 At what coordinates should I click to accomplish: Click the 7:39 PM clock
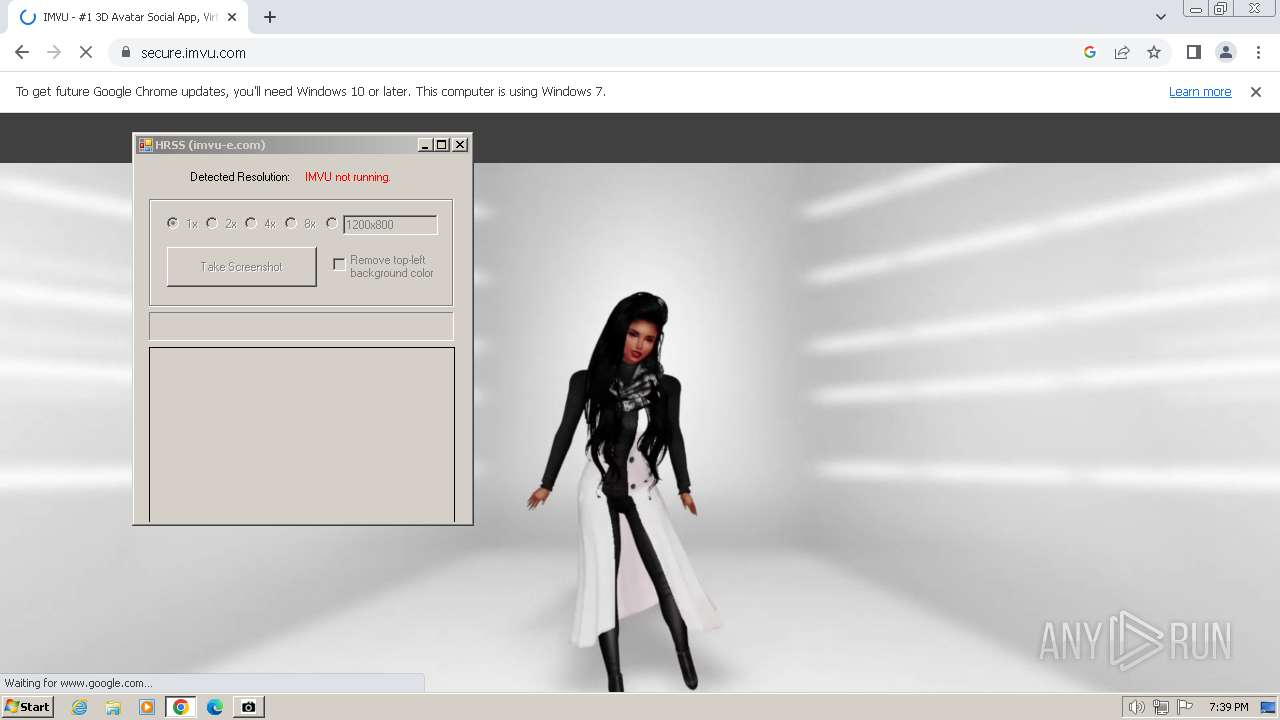[x=1228, y=707]
